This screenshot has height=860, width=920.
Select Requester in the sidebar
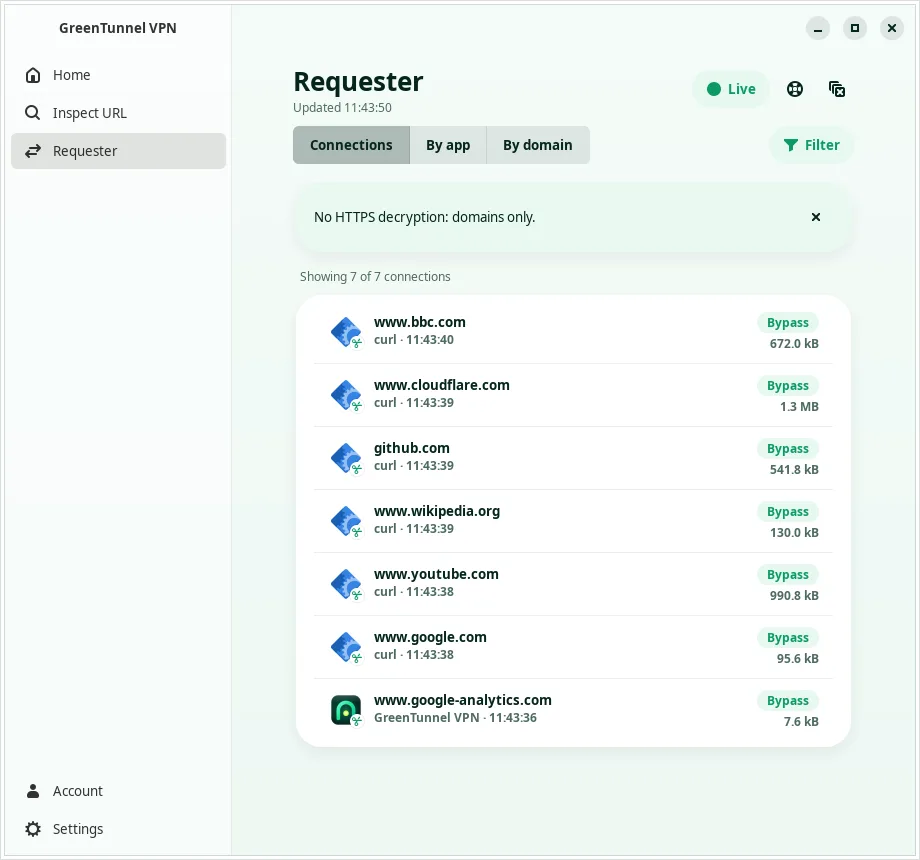tap(118, 151)
